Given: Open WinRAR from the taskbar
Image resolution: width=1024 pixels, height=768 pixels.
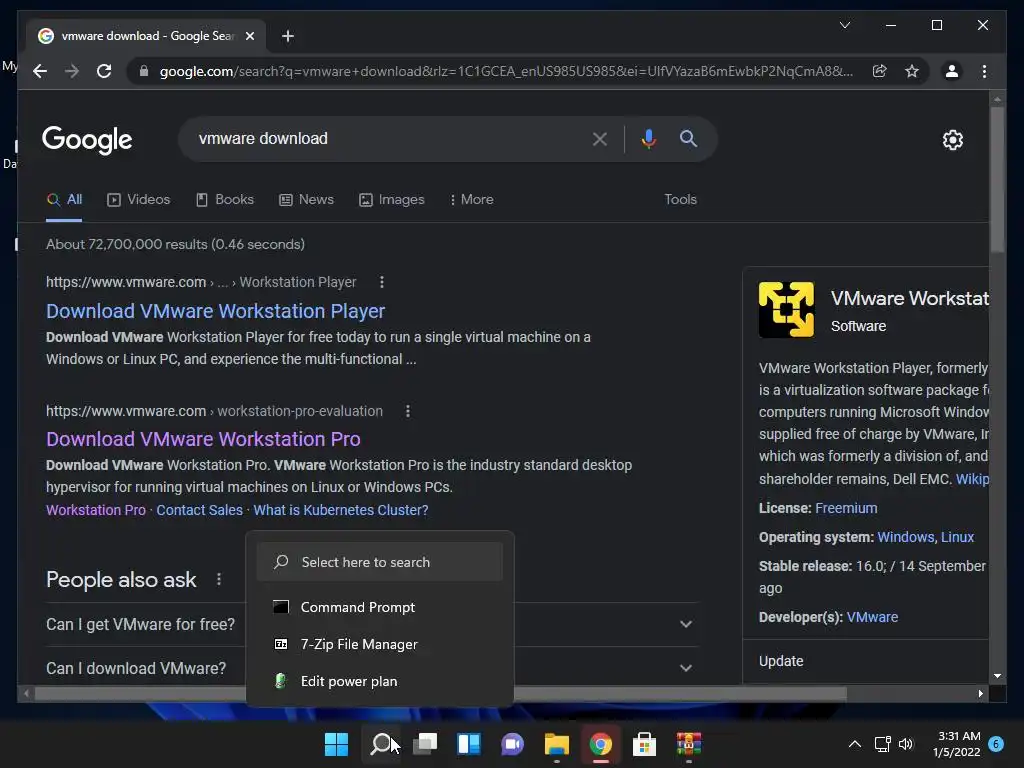Looking at the screenshot, I should [x=688, y=744].
